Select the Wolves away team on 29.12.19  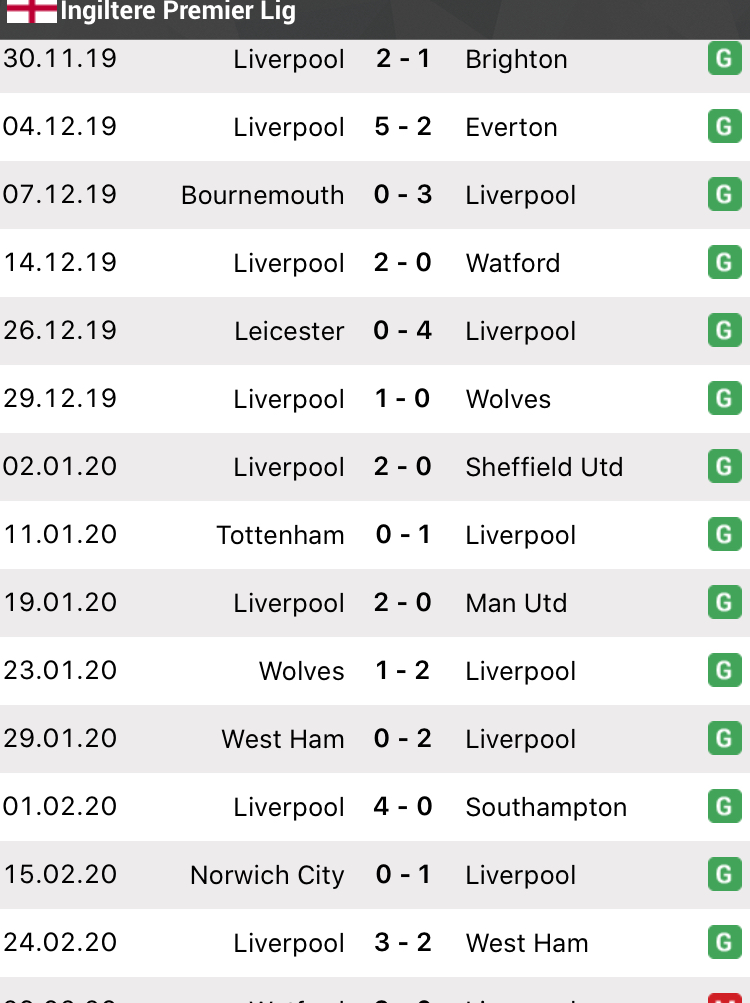[508, 399]
